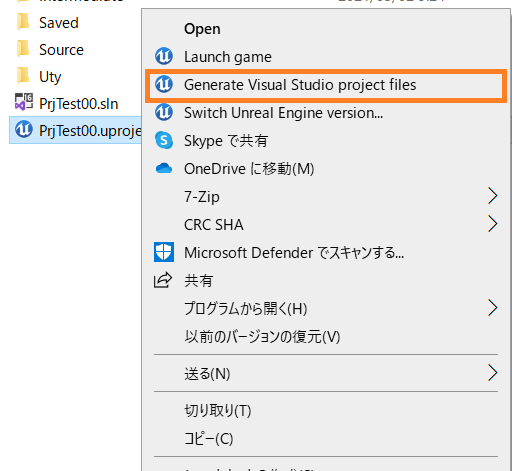Open 送る(N) menu entry
512x471 pixels.
[x=207, y=374]
